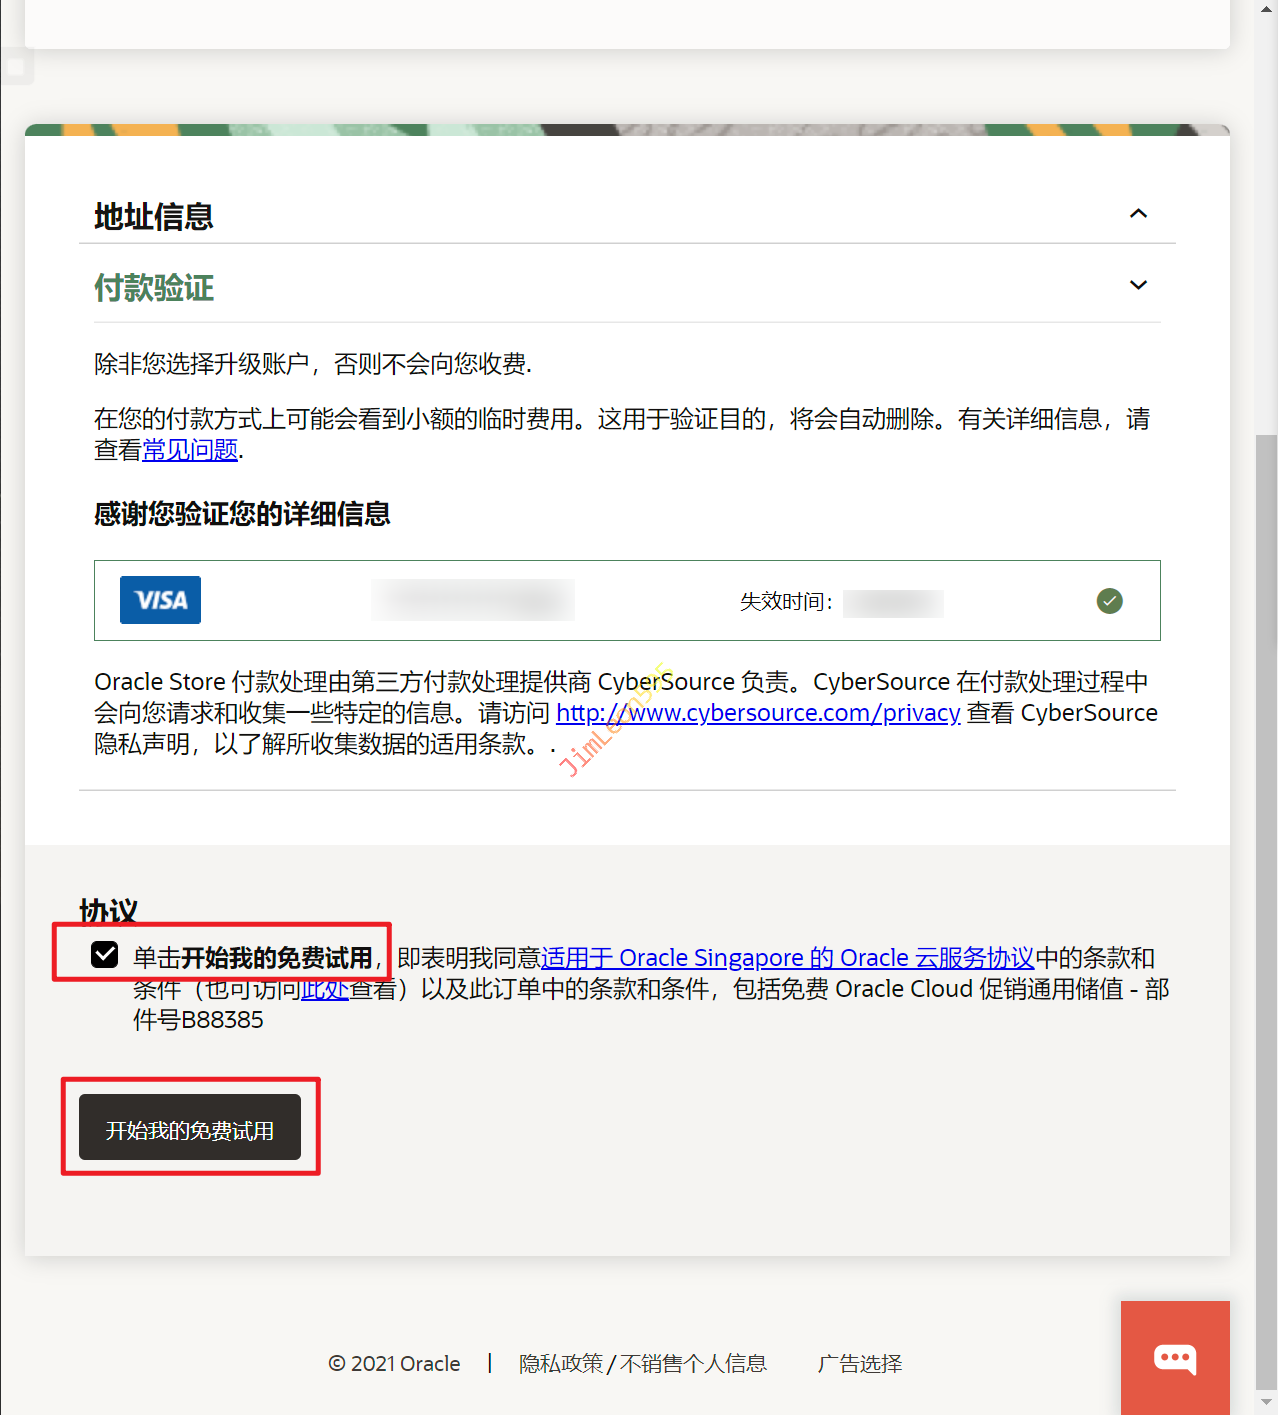Click the 地址信息 section heading
This screenshot has width=1278, height=1415.
coord(154,217)
